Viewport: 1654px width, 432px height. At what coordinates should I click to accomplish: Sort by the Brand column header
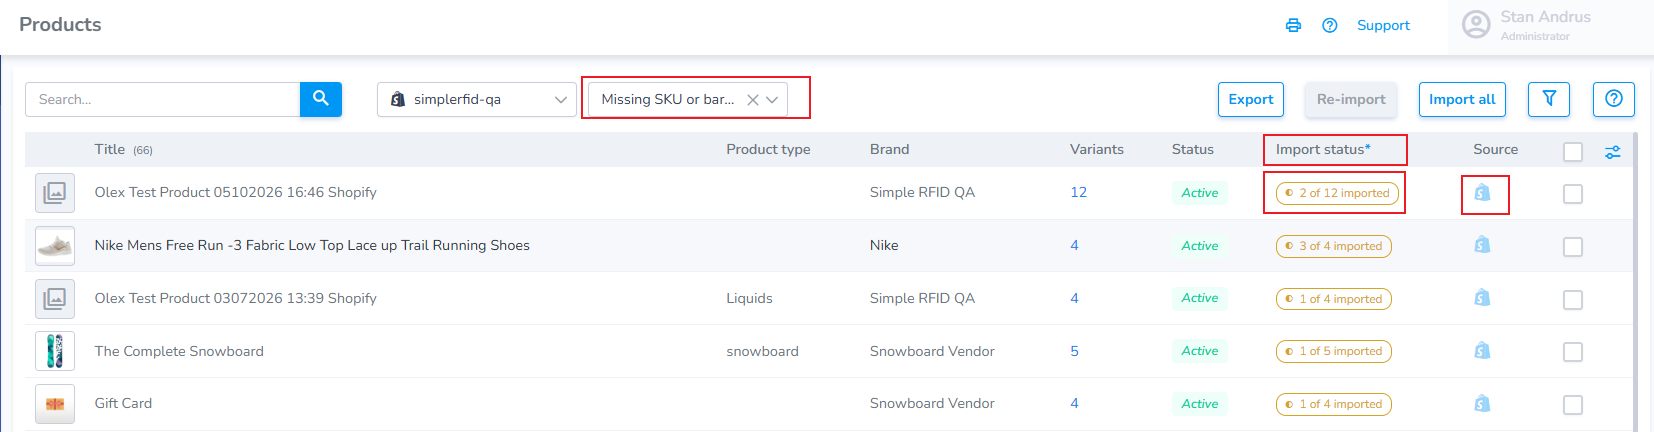coord(889,149)
